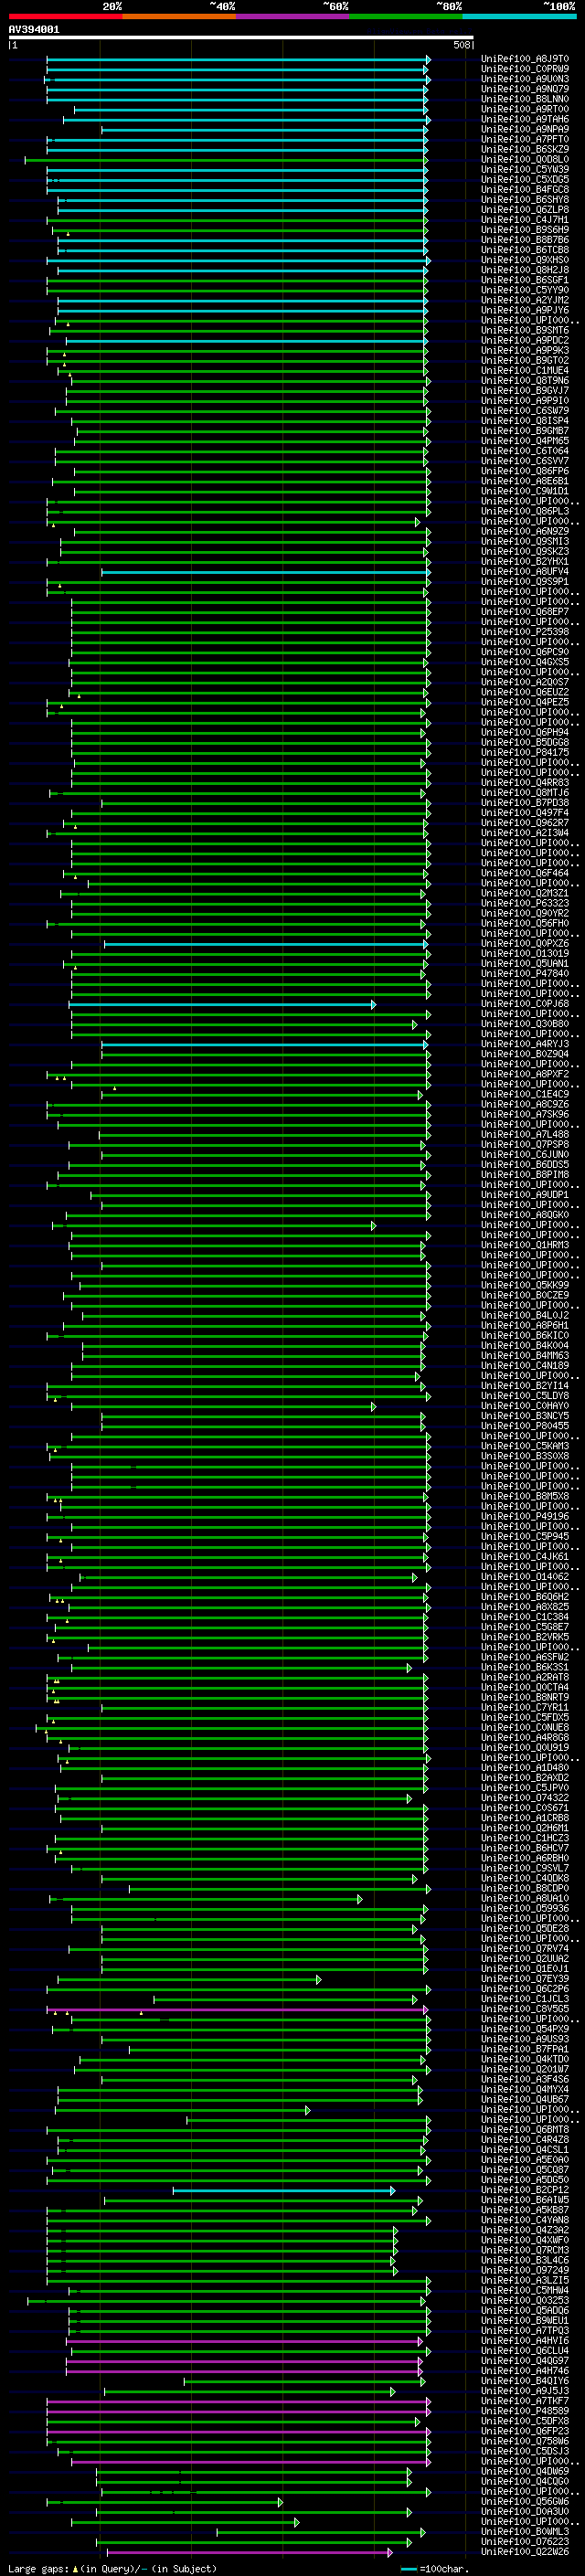
Task: Open hit UniRef100_O14062
Action: [x=525, y=1577]
